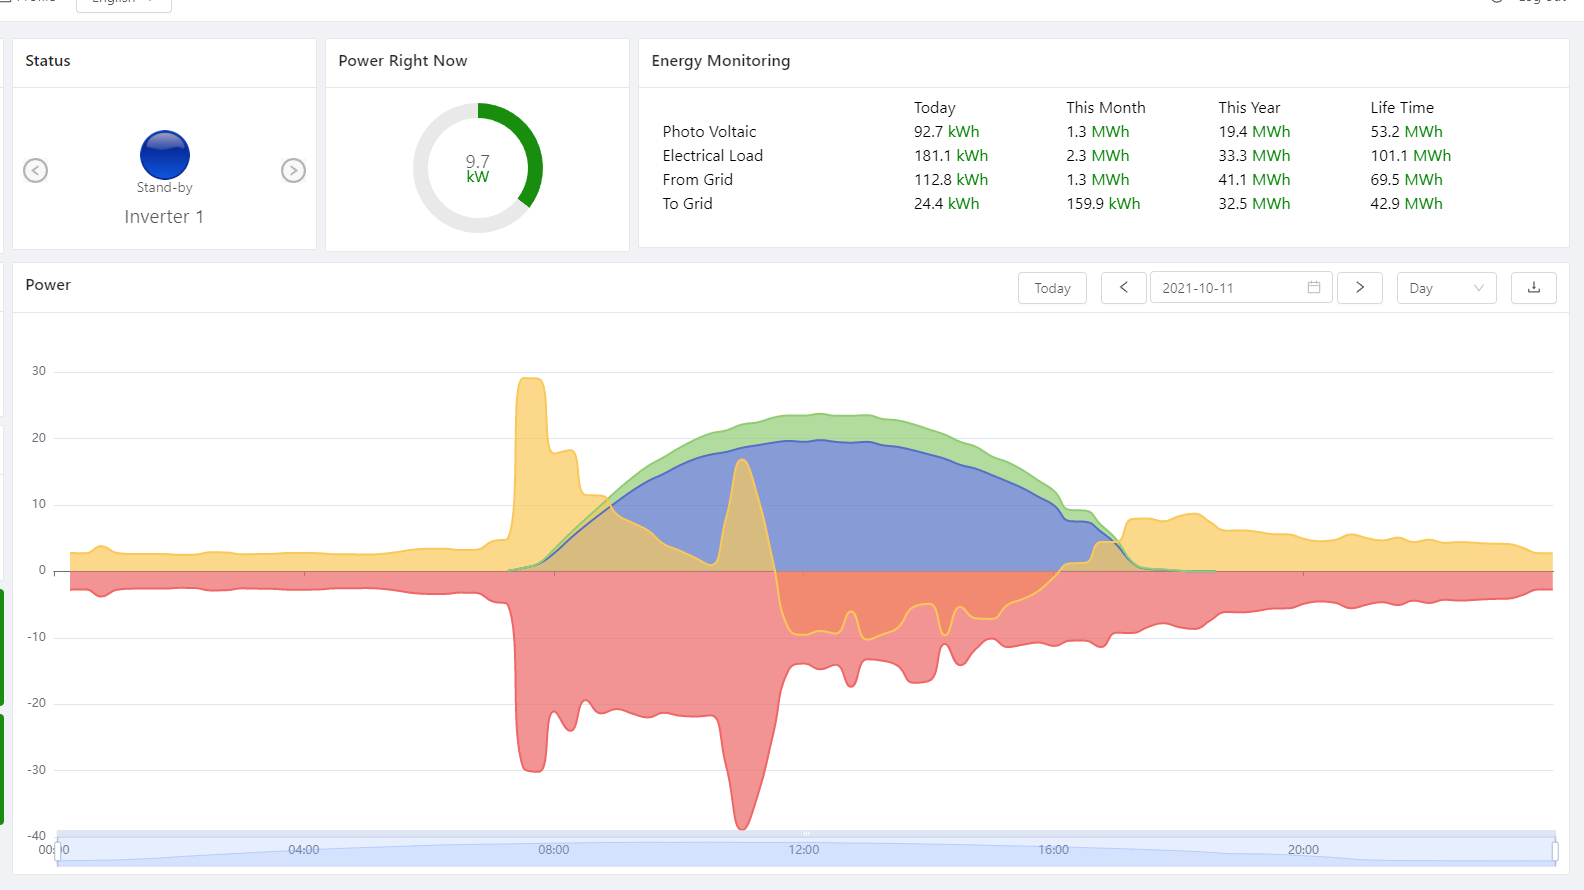The width and height of the screenshot is (1584, 890).
Task: Open the Day period dropdown
Action: point(1446,288)
